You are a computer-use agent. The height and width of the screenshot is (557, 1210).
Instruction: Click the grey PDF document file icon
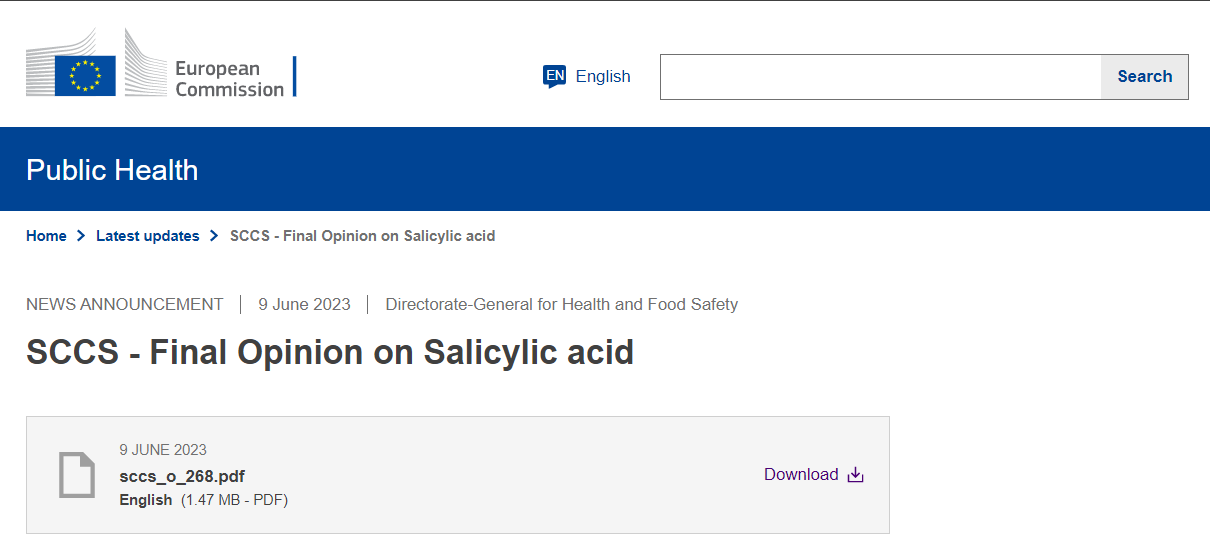coord(77,475)
